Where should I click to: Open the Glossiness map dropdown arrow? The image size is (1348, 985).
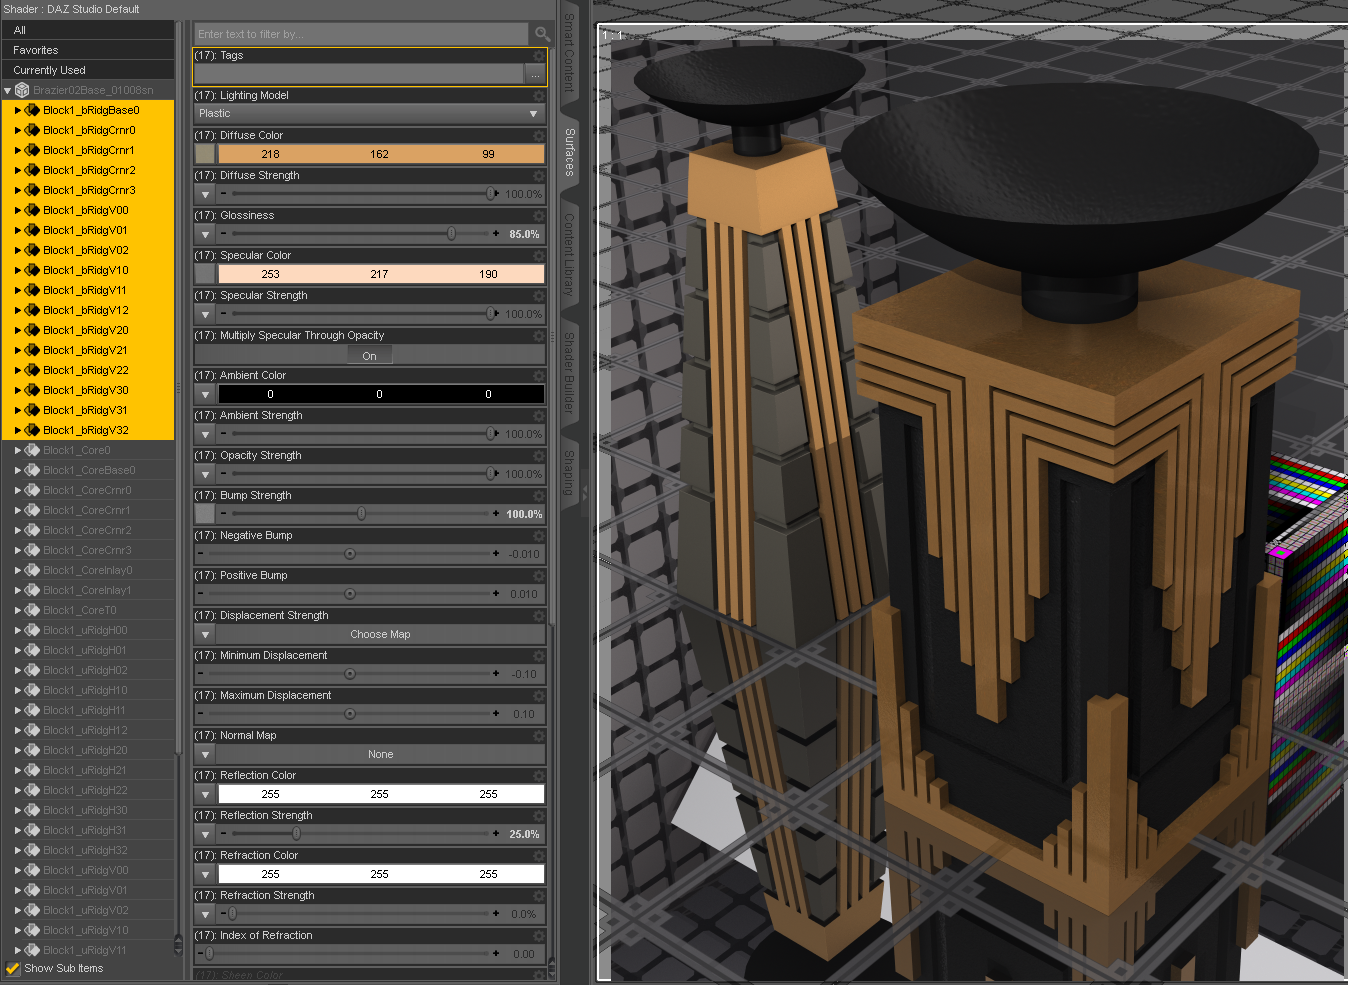click(205, 234)
